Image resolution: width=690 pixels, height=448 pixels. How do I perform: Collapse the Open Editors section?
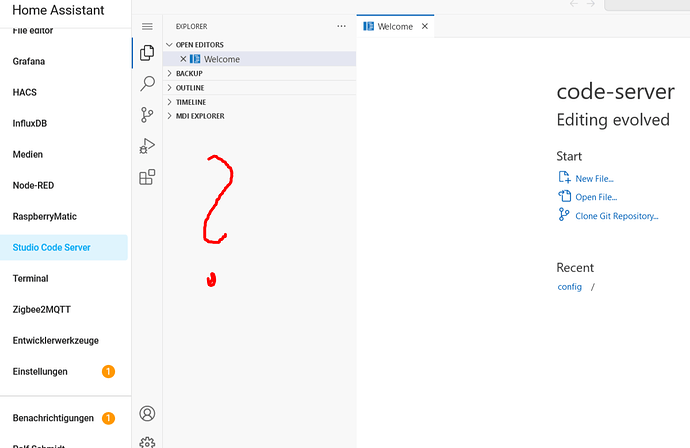[259, 44]
